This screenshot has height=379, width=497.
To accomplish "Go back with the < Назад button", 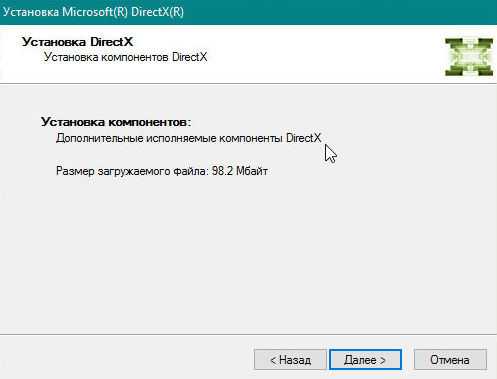I will (290, 360).
